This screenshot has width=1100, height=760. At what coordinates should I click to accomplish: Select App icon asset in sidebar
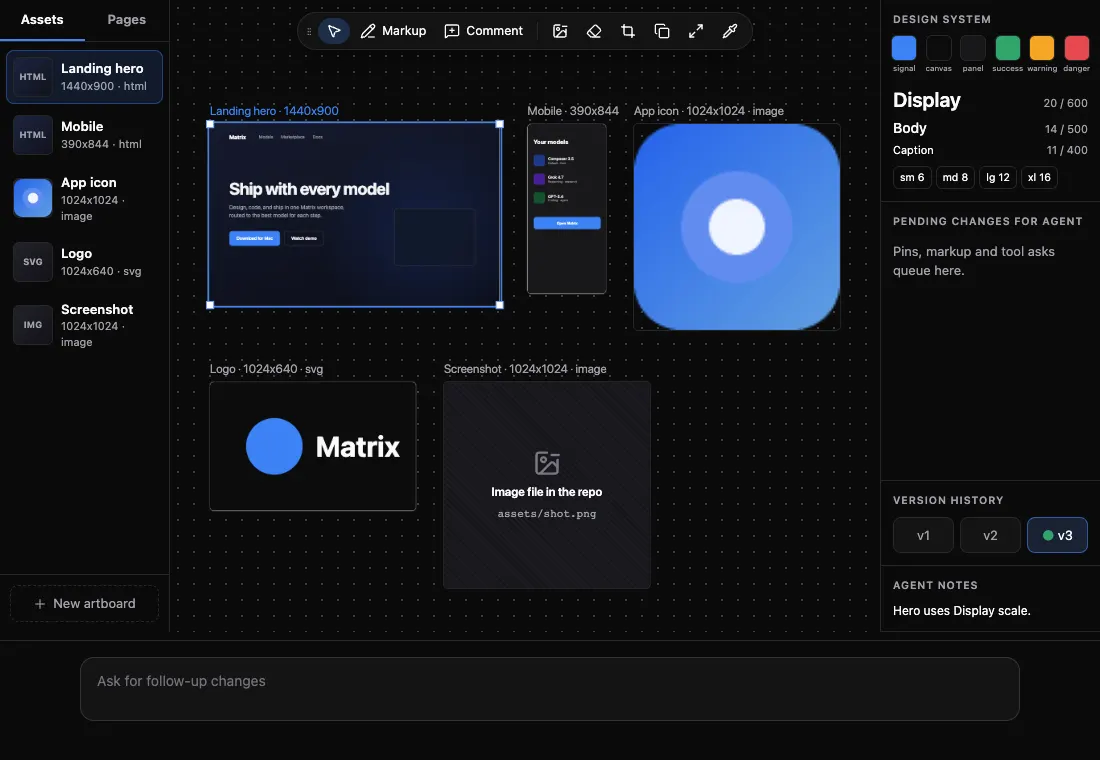click(x=85, y=199)
